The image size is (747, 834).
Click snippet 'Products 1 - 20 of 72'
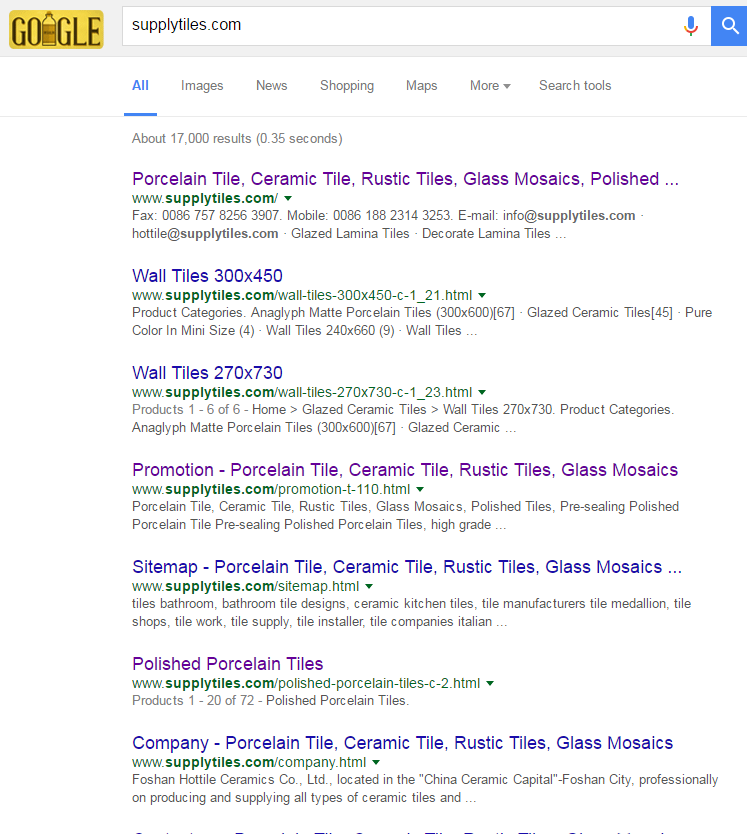tap(270, 701)
